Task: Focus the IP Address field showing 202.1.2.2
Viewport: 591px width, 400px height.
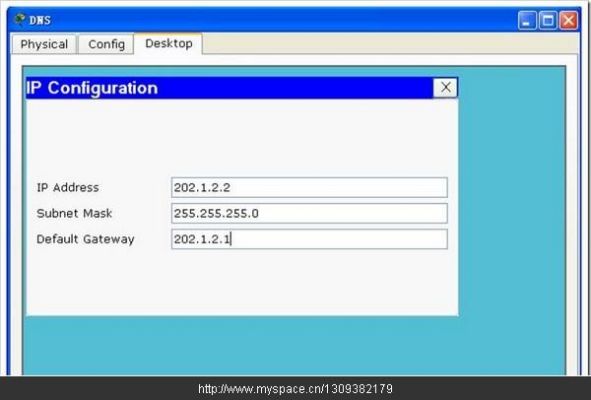Action: coord(309,187)
